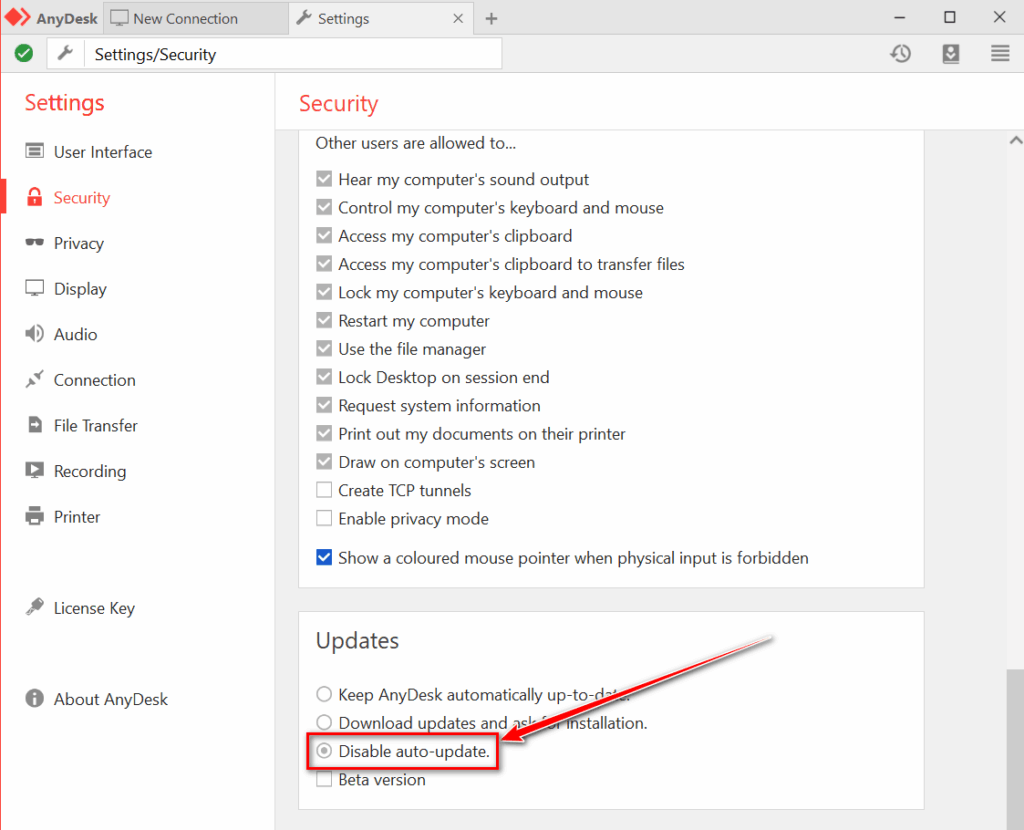Open the Recording settings section
The width and height of the screenshot is (1024, 830).
[89, 471]
